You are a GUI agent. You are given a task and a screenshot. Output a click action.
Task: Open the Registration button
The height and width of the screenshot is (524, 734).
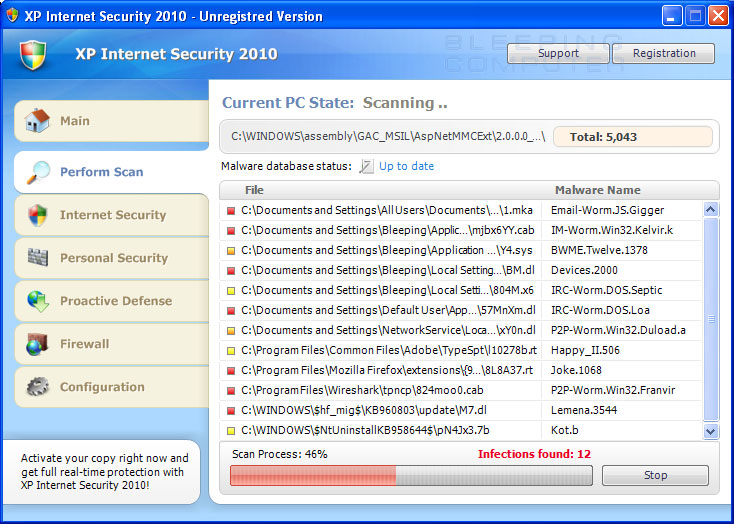[664, 53]
